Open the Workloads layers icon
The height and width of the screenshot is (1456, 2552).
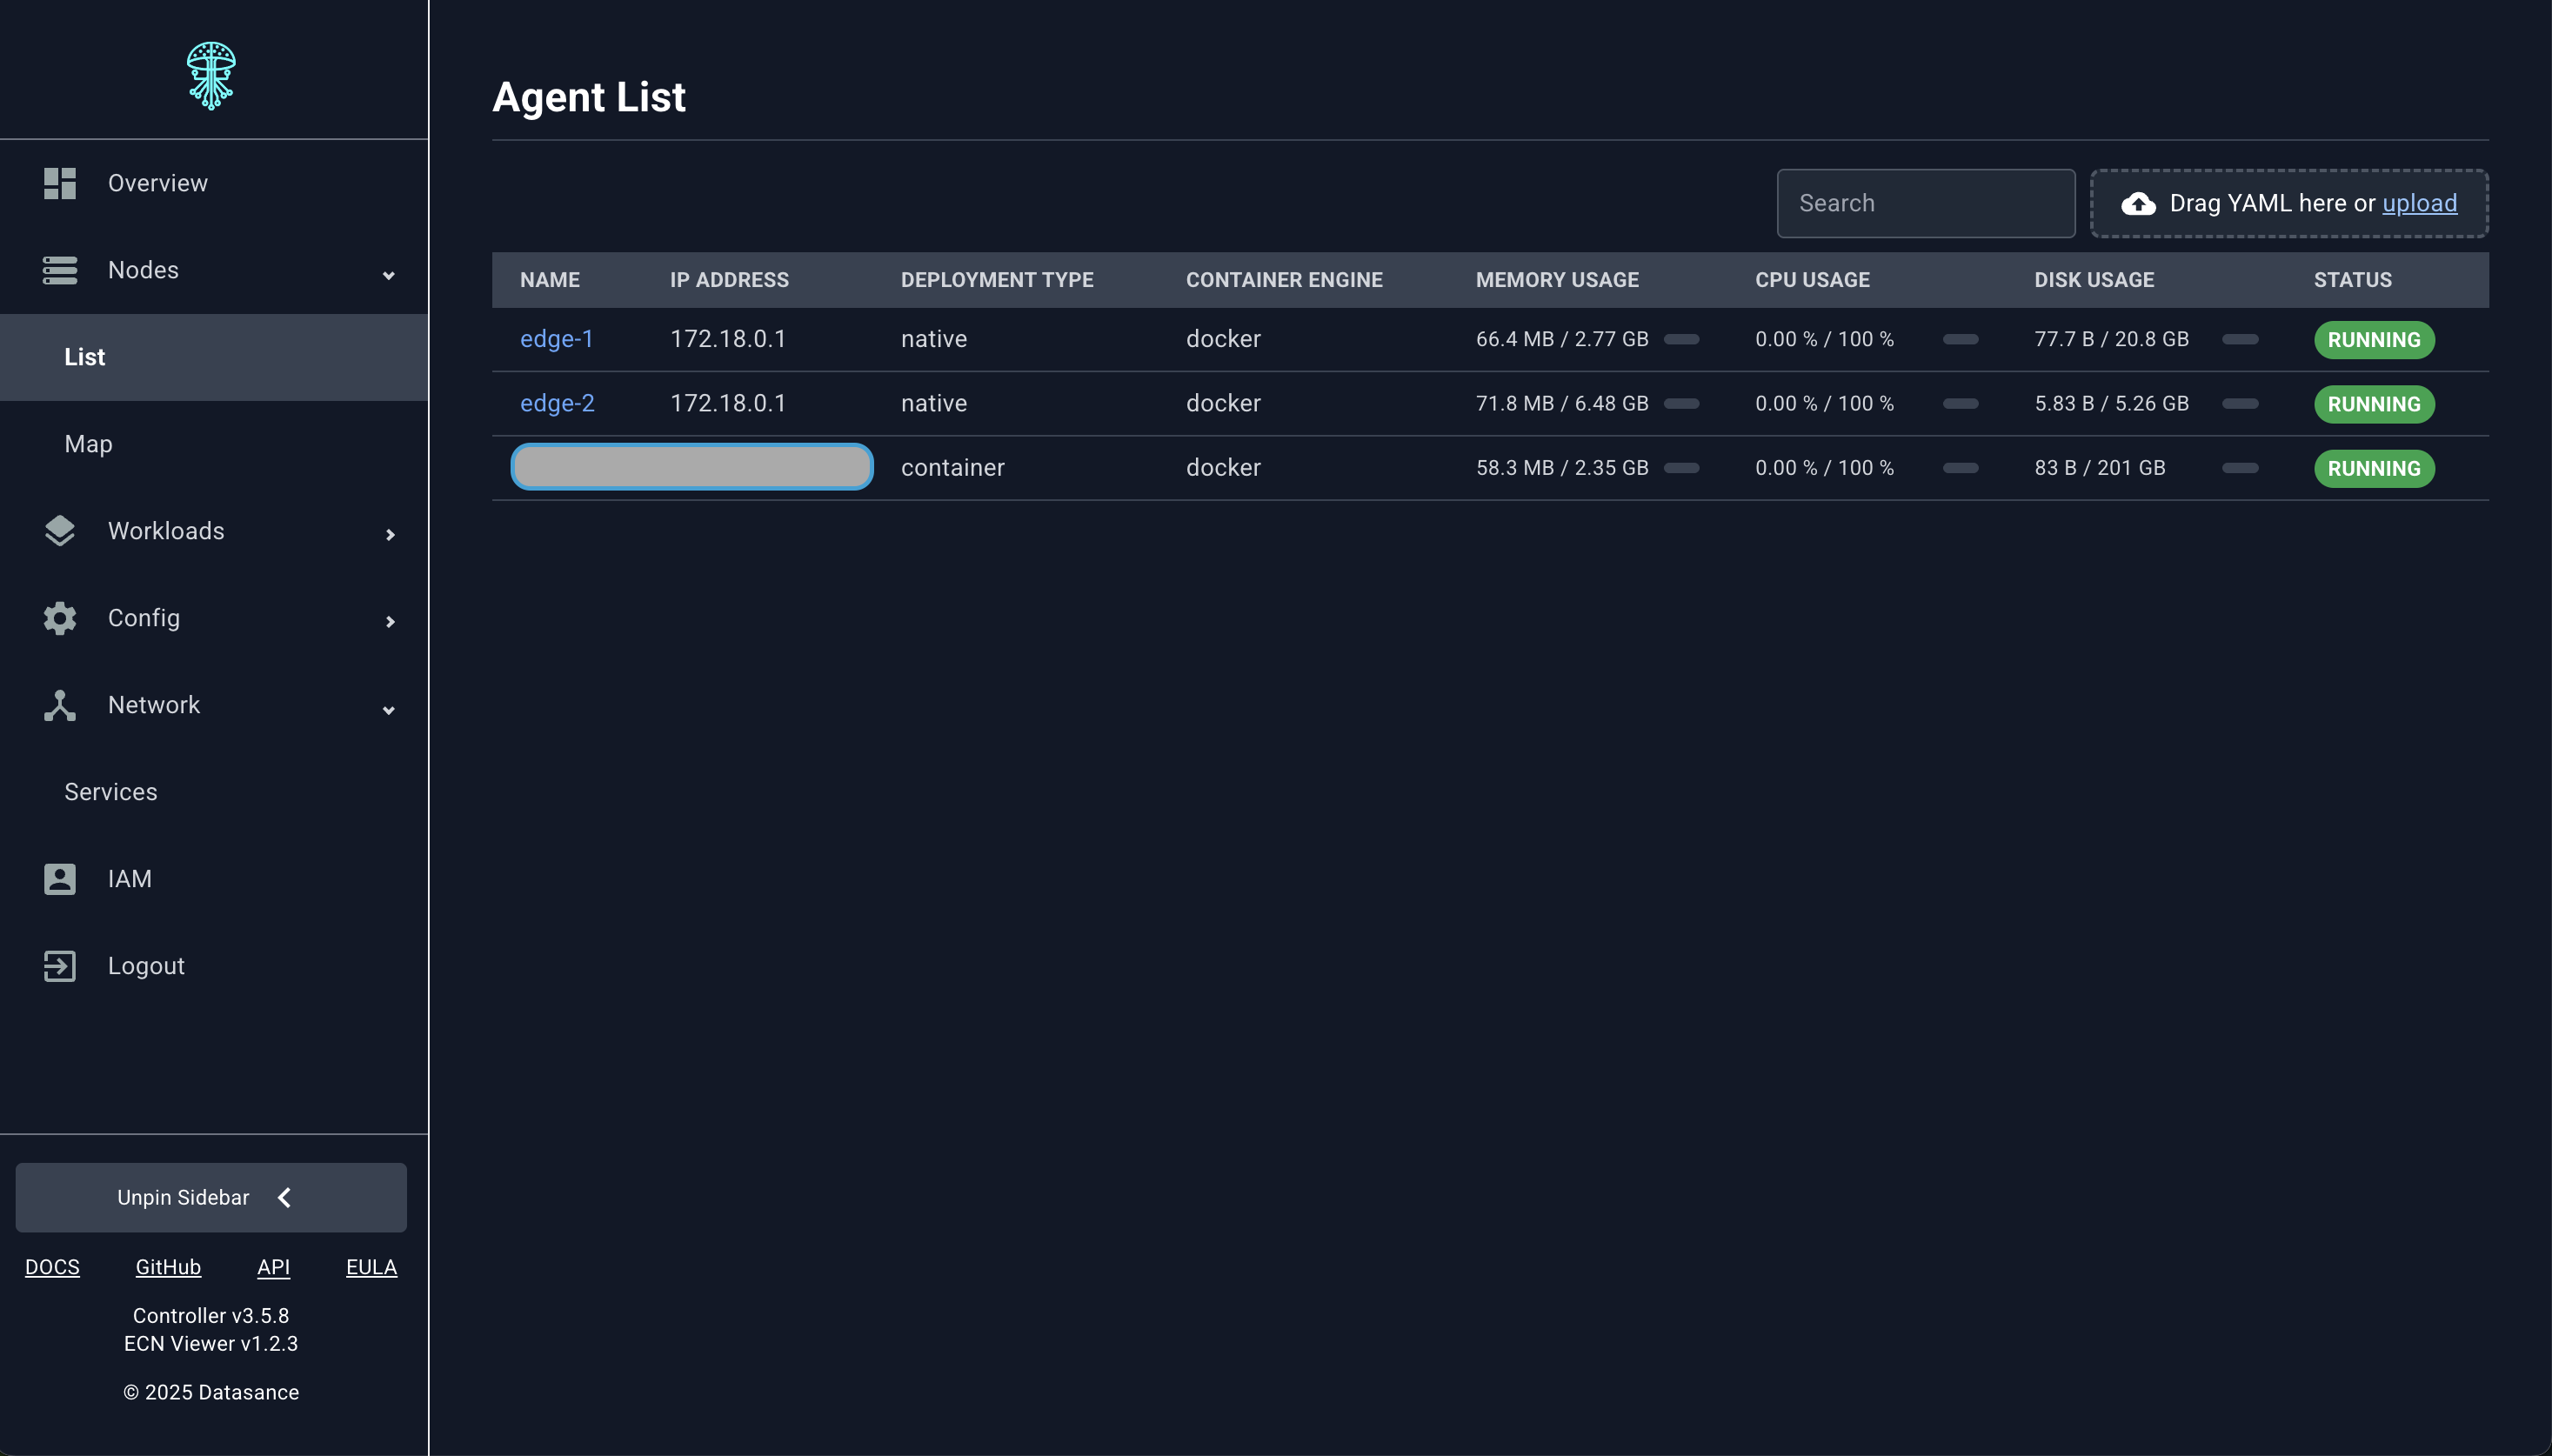[58, 531]
